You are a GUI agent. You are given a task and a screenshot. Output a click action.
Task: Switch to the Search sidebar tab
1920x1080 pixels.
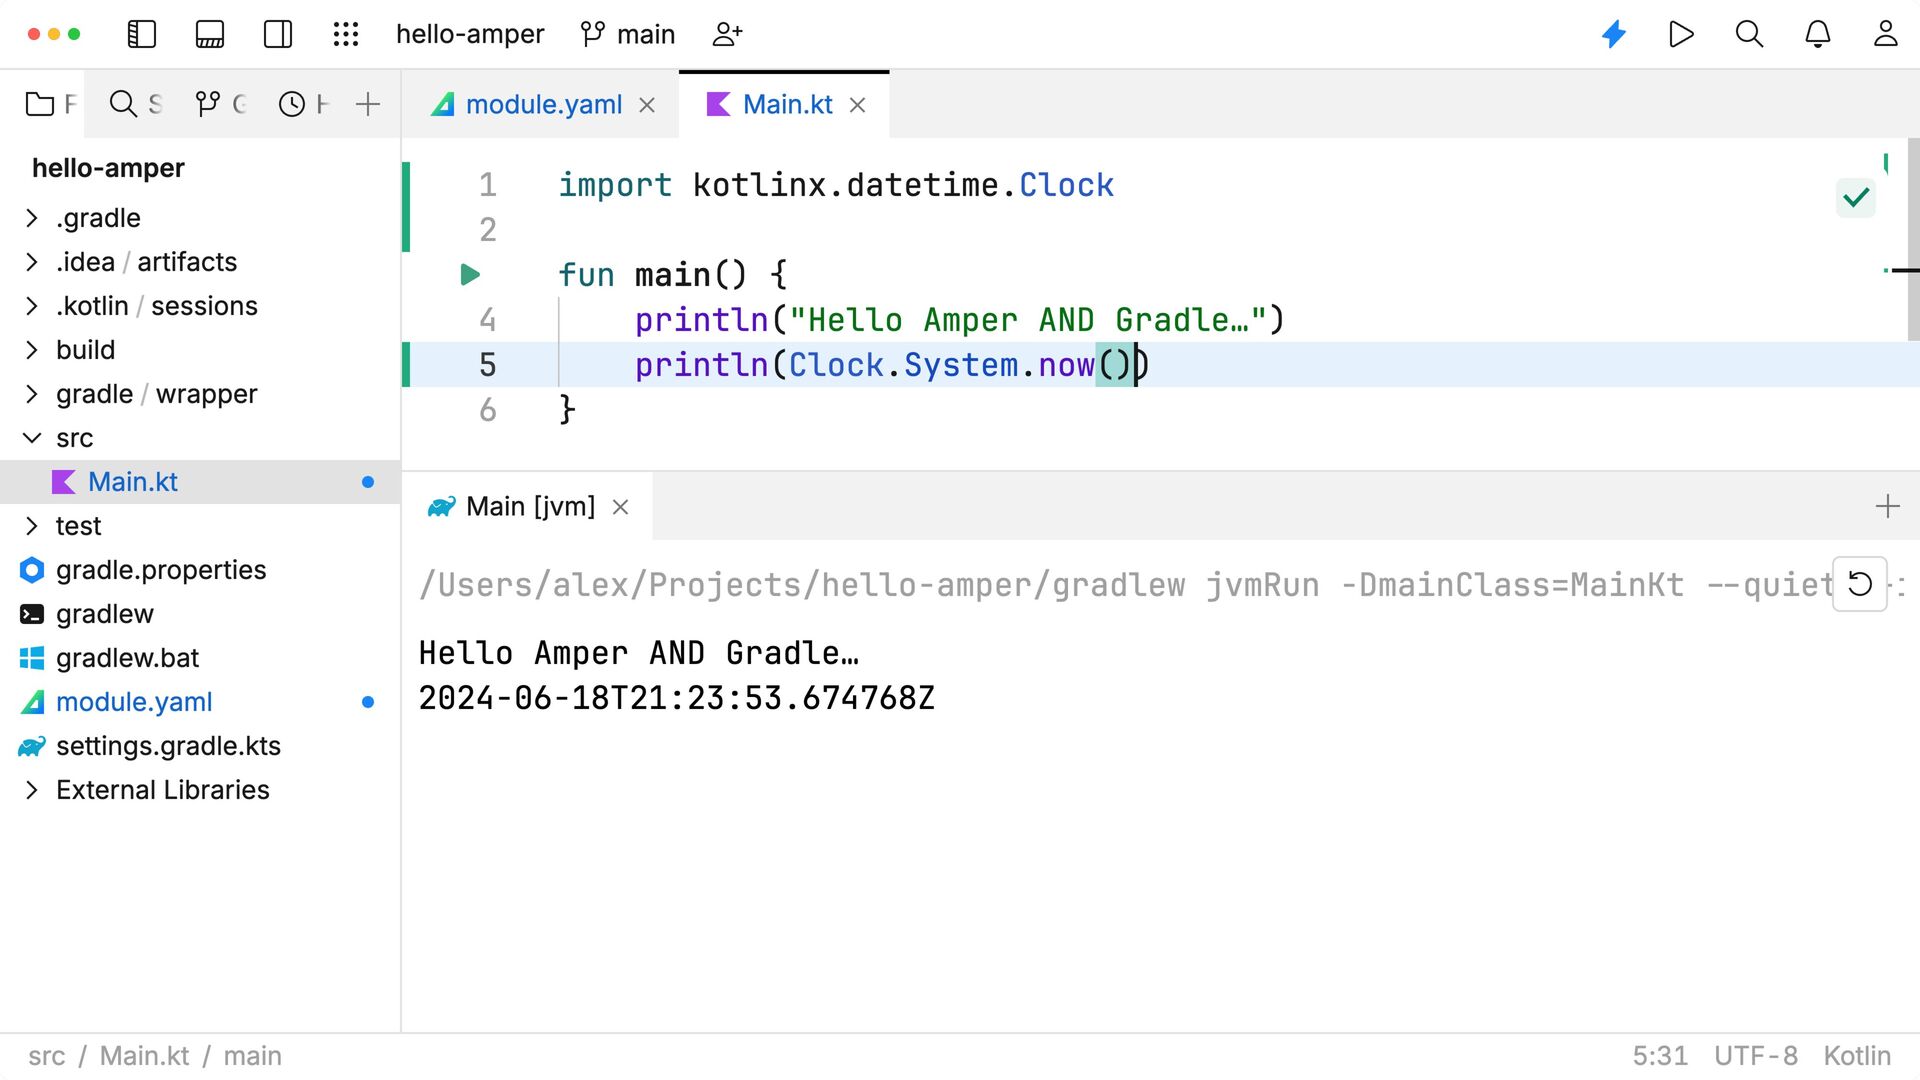pyautogui.click(x=135, y=104)
